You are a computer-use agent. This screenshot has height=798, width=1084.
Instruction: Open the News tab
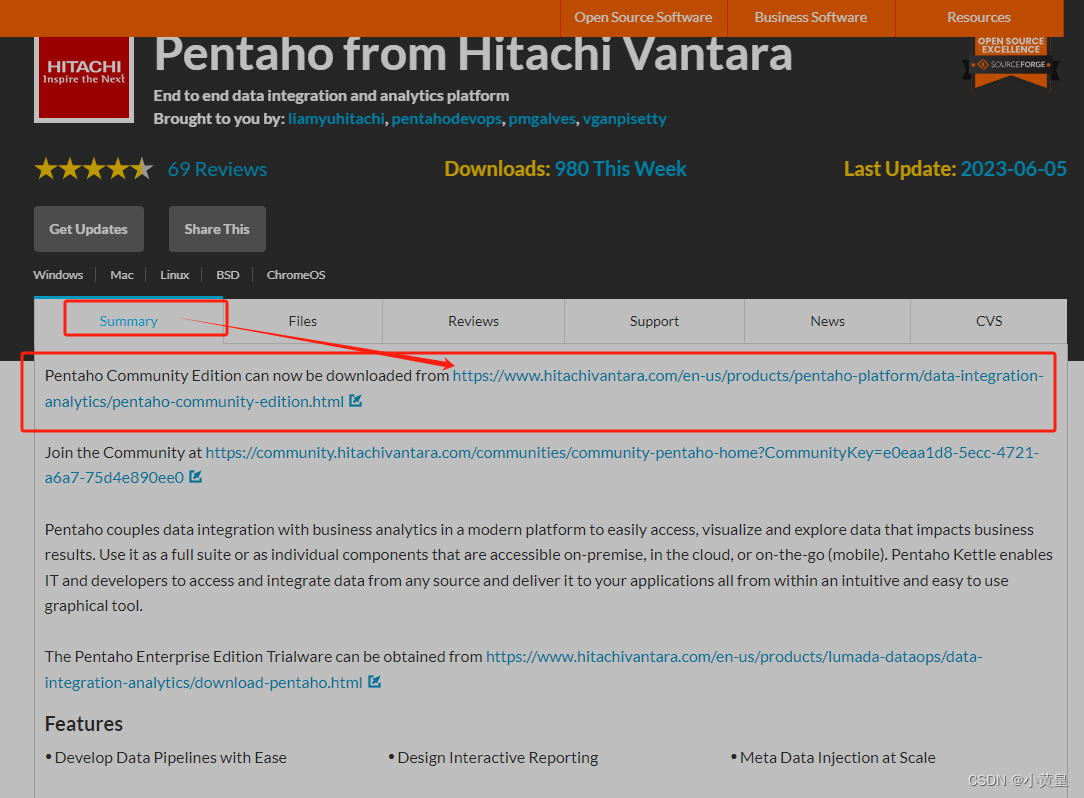828,321
